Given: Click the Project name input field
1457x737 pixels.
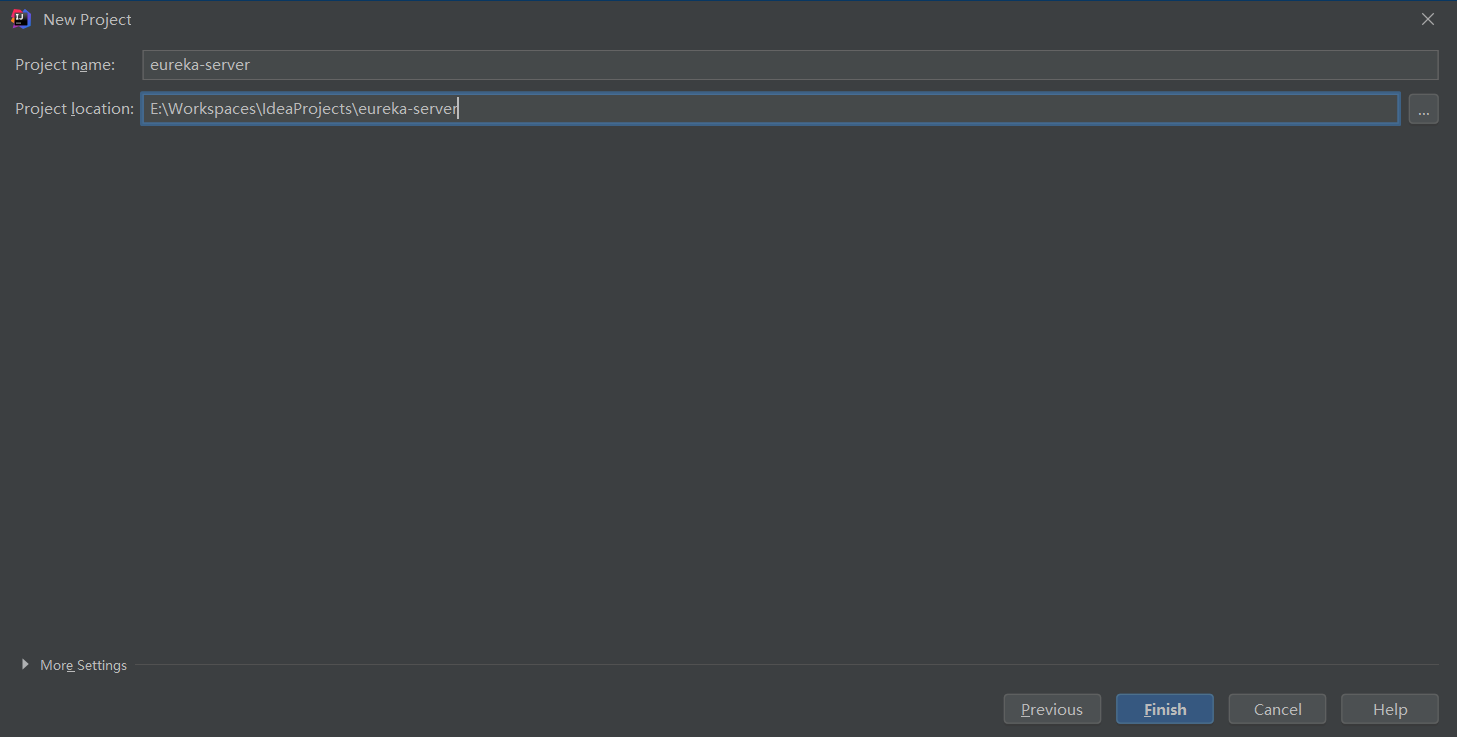Looking at the screenshot, I should coord(790,65).
